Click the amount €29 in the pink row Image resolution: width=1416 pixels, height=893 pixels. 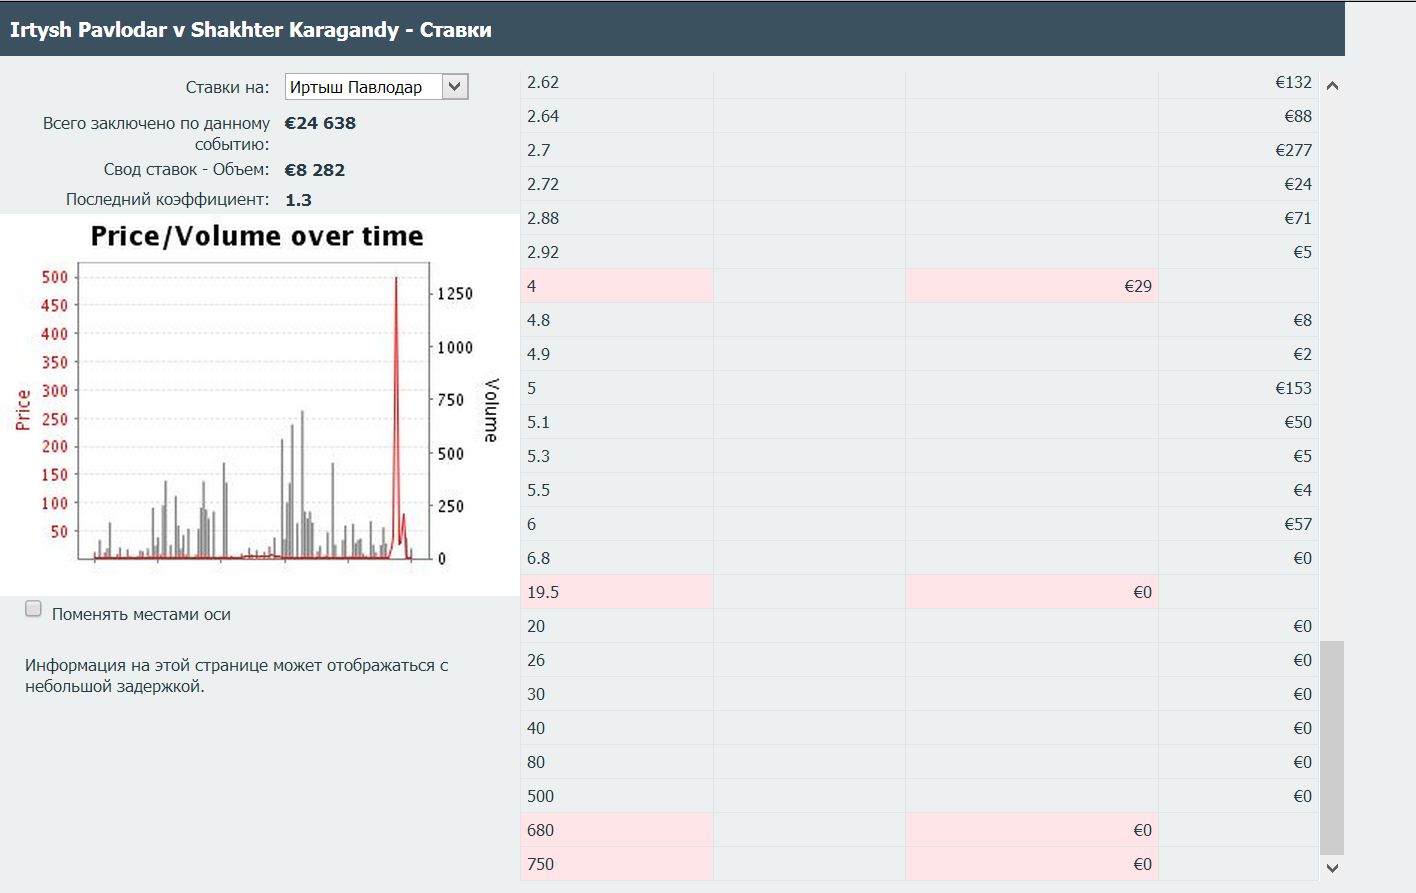click(1138, 286)
